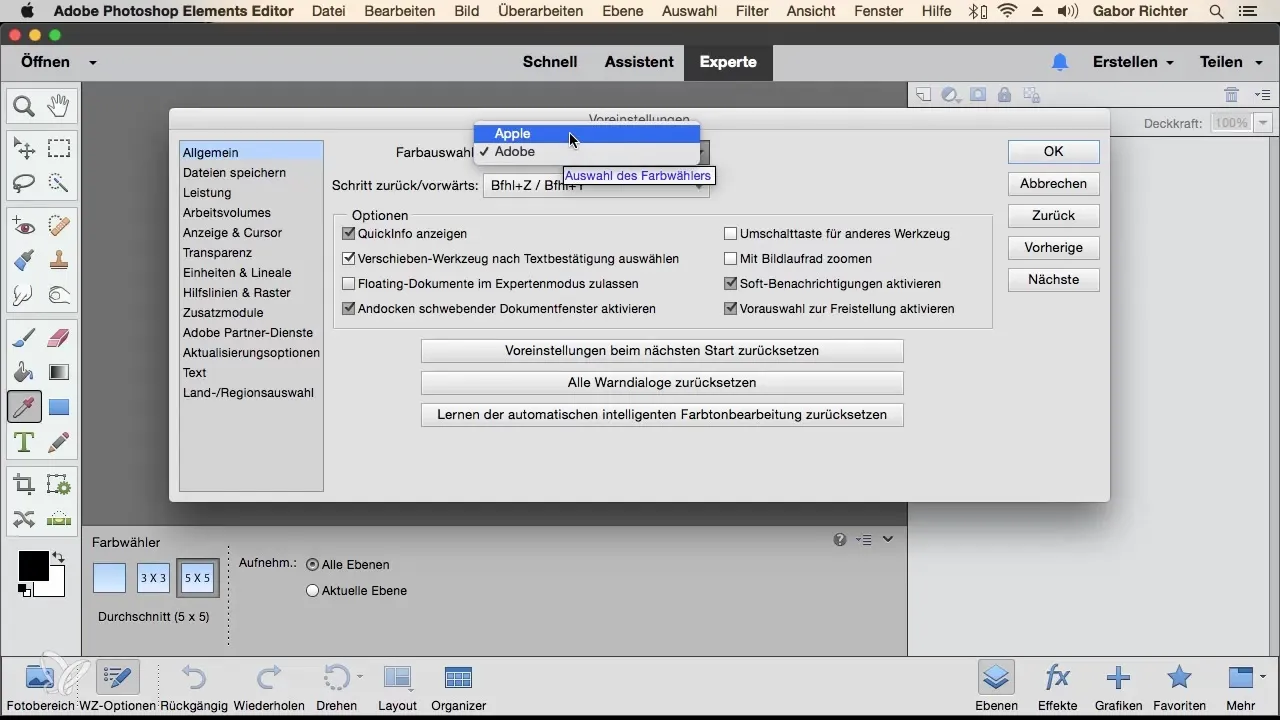Click Voreinstellungen beim nächsten Start zurücksetzen

click(662, 351)
